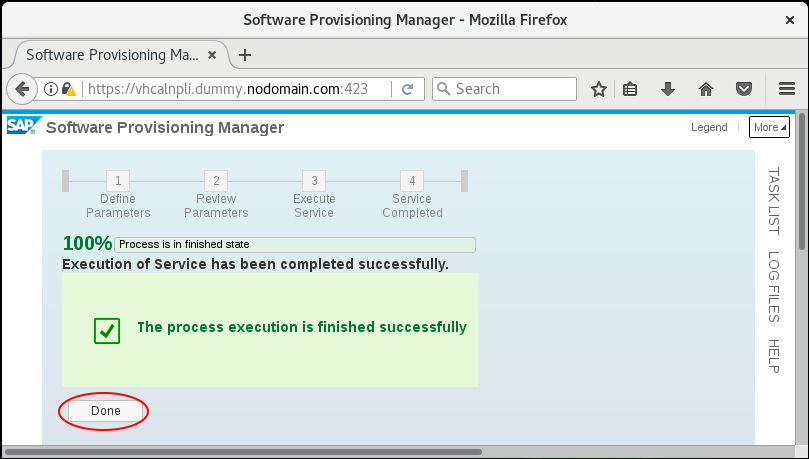
Task: Expand the More dropdown
Action: 769,127
